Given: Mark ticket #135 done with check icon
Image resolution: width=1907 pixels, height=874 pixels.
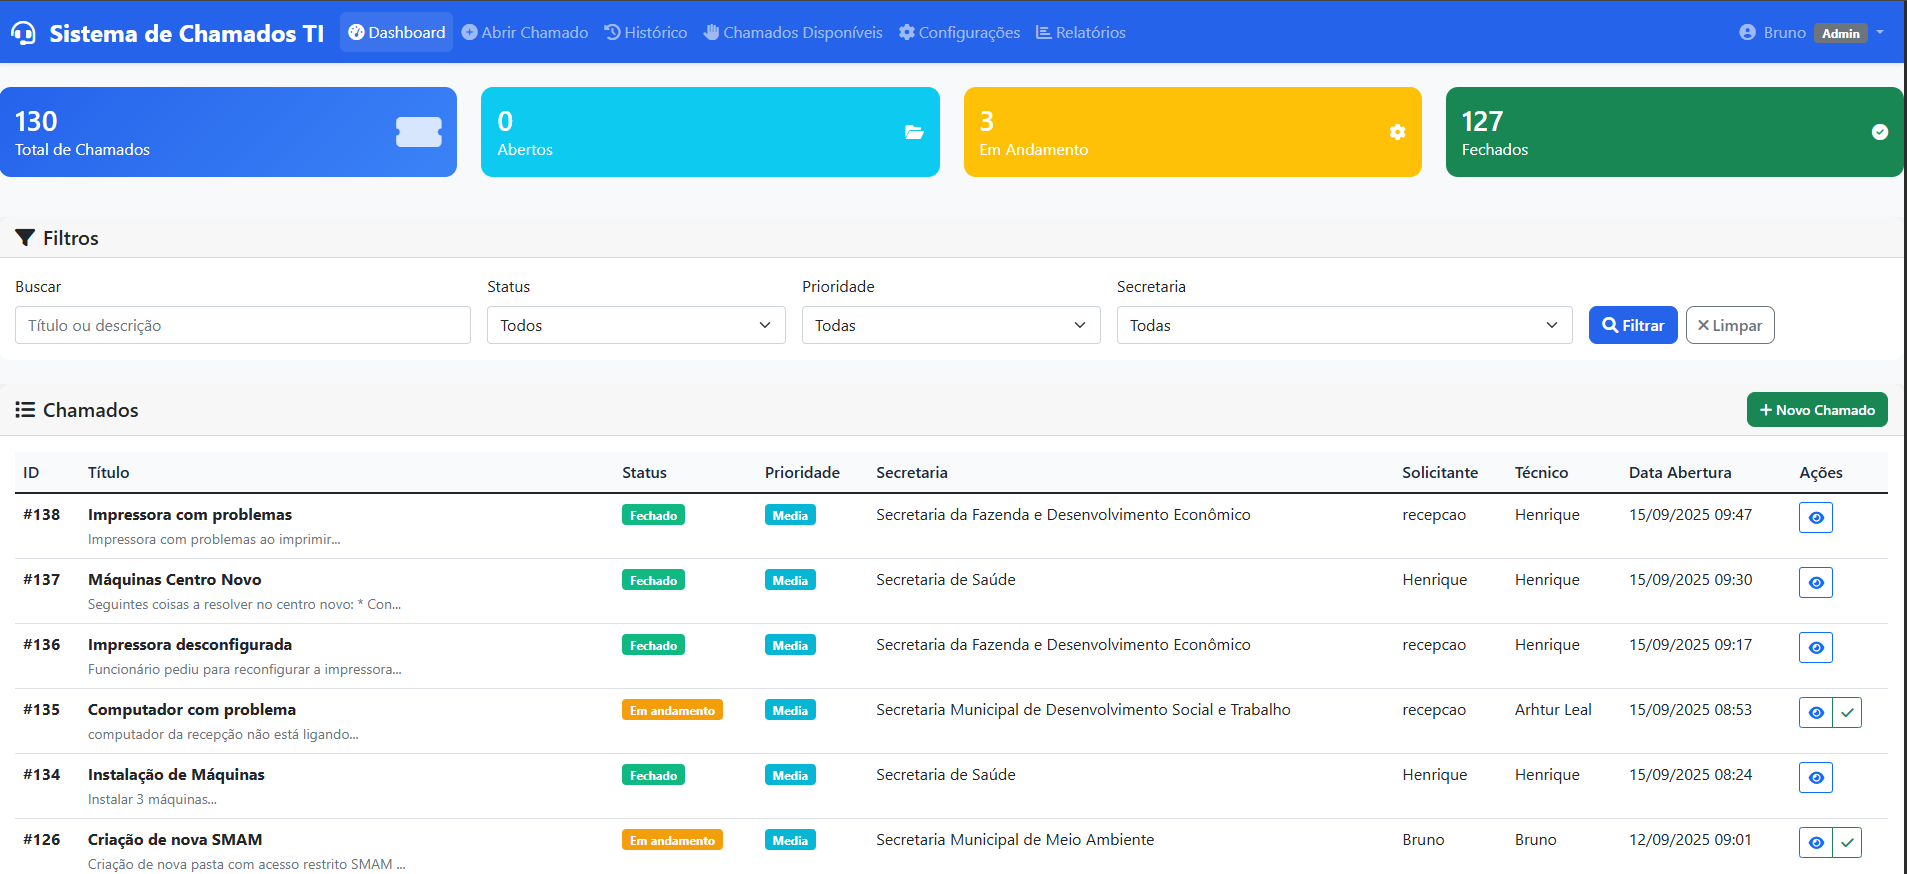Looking at the screenshot, I should 1847,713.
